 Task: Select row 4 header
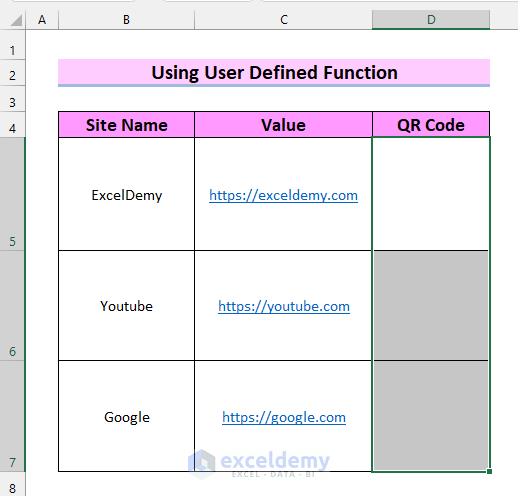click(x=12, y=125)
